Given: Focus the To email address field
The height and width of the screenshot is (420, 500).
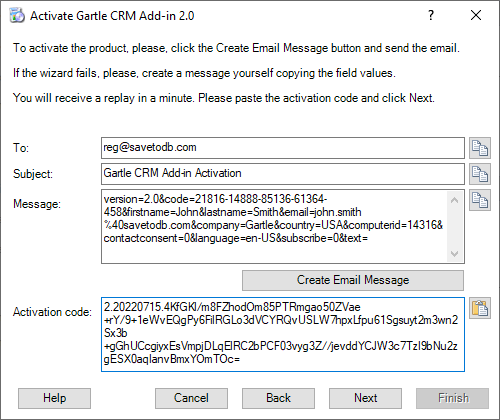Looking at the screenshot, I should (283, 148).
